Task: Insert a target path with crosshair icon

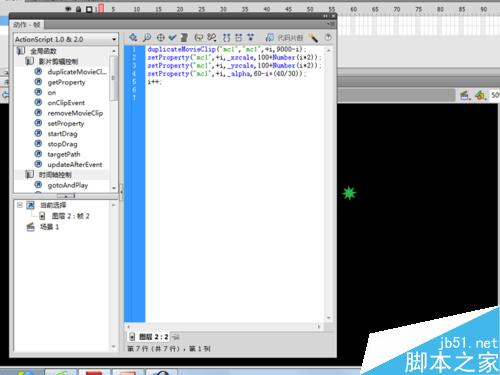Action: pos(161,38)
